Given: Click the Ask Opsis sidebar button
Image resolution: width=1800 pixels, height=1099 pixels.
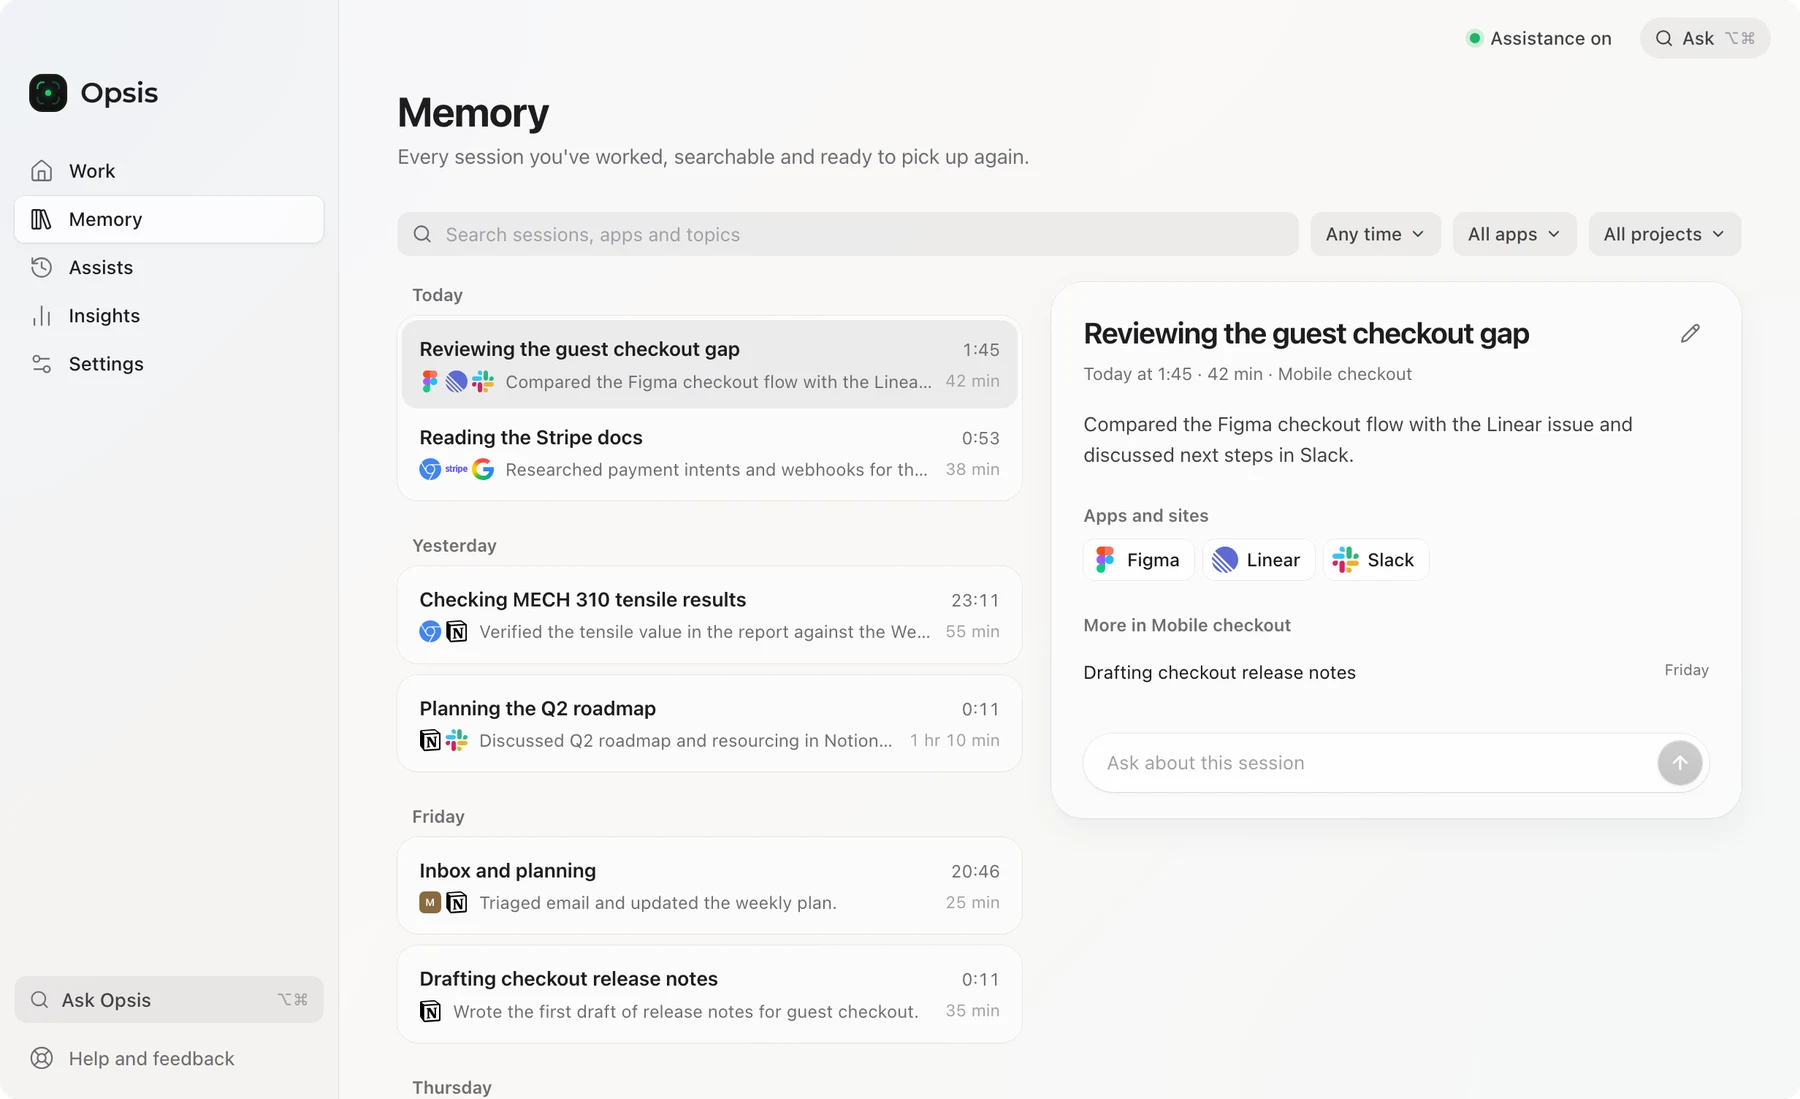Looking at the screenshot, I should pos(169,1000).
